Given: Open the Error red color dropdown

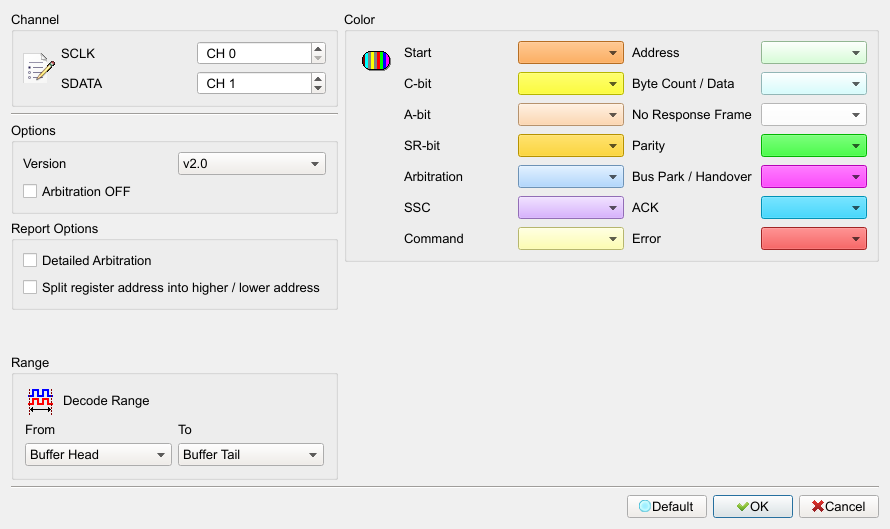Looking at the screenshot, I should click(x=813, y=239).
